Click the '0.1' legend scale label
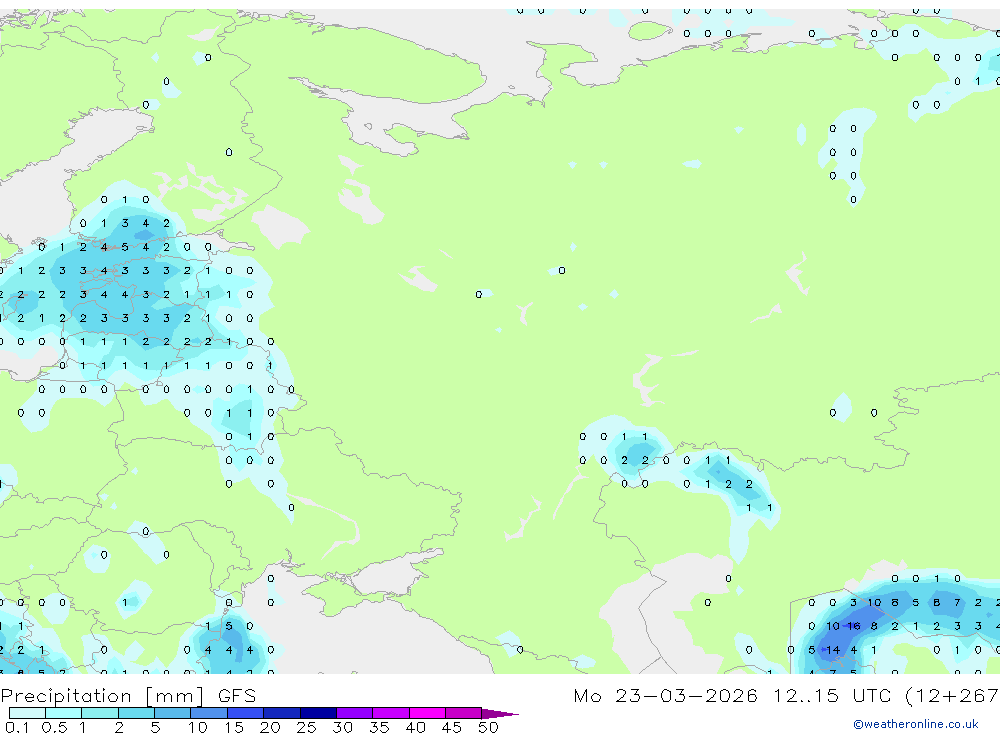 click(17, 727)
